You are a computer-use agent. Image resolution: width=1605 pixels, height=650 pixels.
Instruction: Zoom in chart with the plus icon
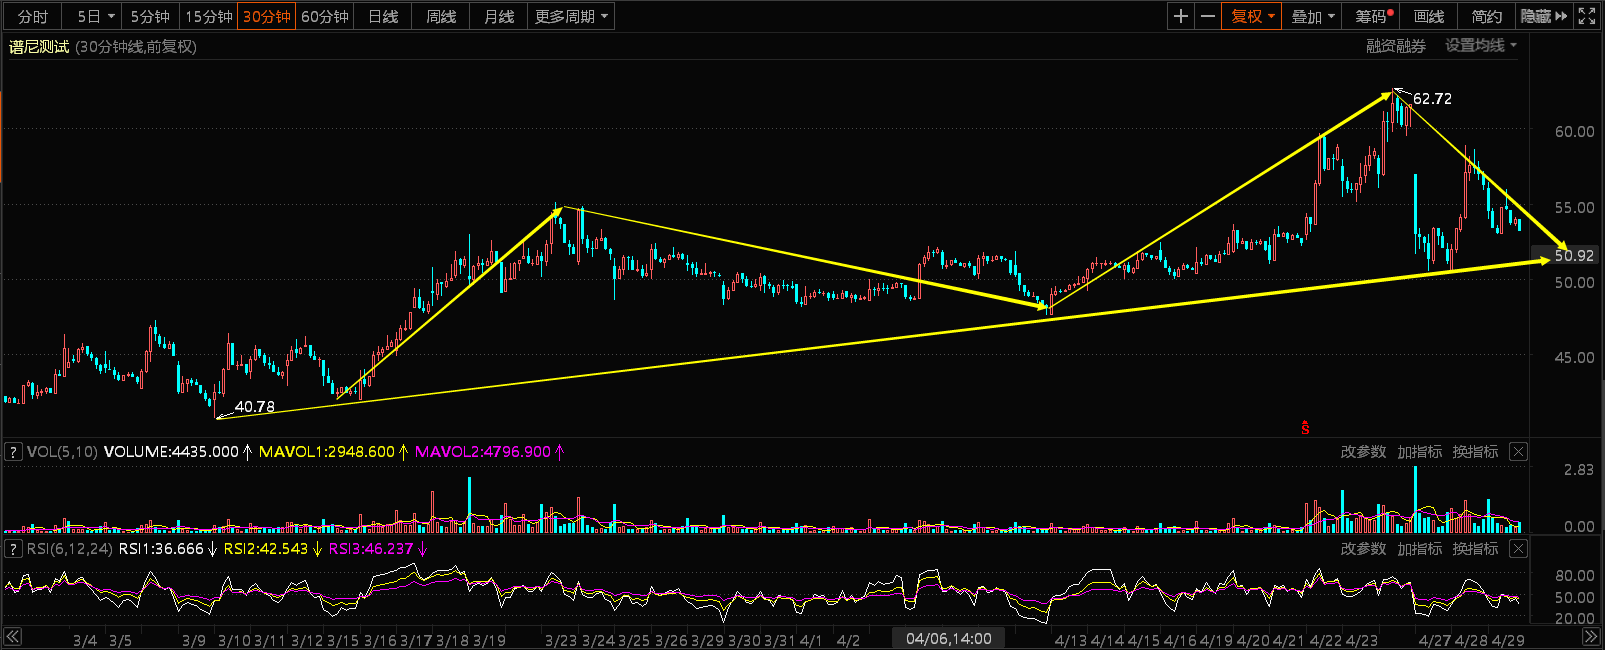click(x=1181, y=16)
